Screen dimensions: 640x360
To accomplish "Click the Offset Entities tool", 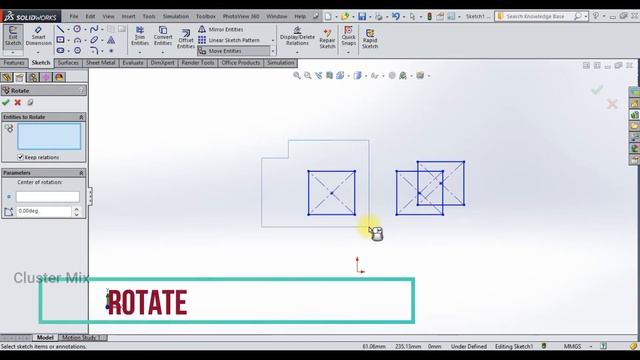I will [x=186, y=39].
